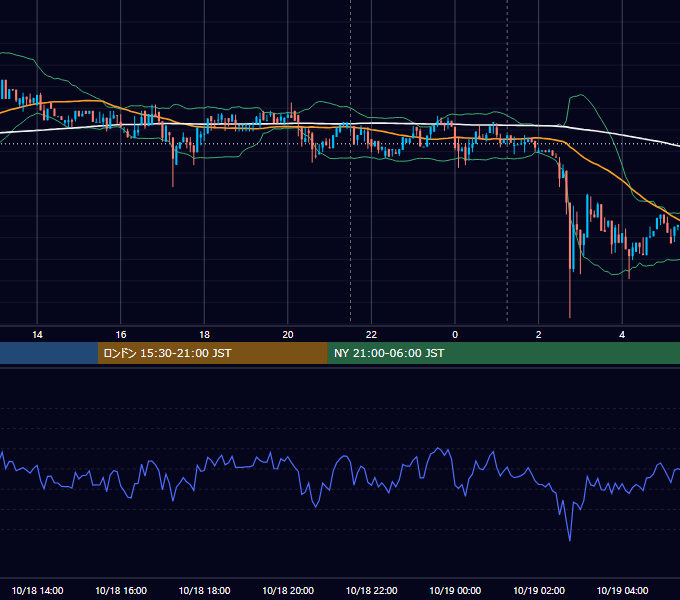This screenshot has width=680, height=600.
Task: Click the upper Bollinger band peak near 3:00
Action: (580, 95)
